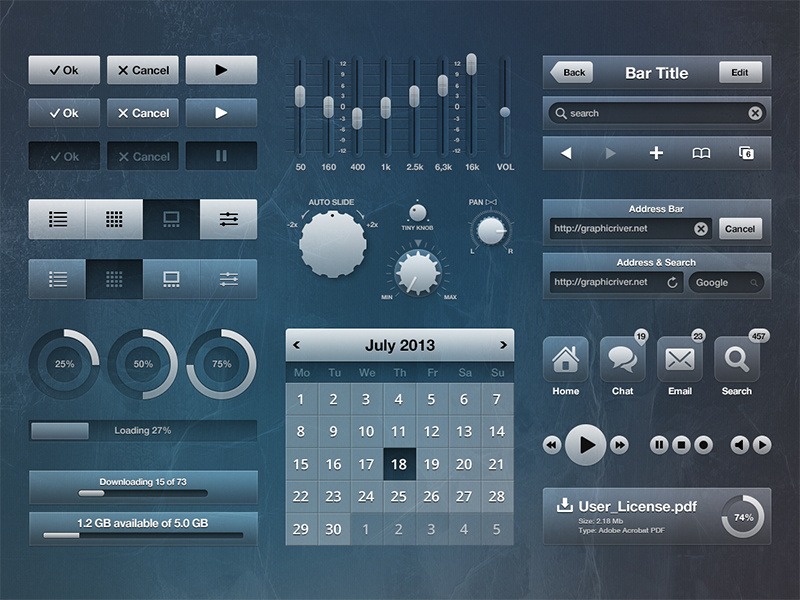This screenshot has height=600, width=800.
Task: Go to previous month in calendar
Action: 296,345
